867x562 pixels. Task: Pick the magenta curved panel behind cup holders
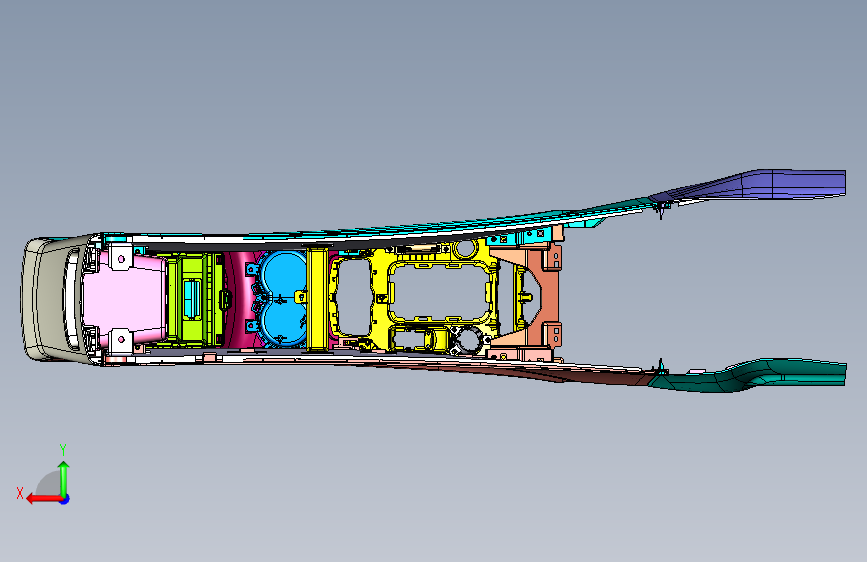(x=241, y=299)
